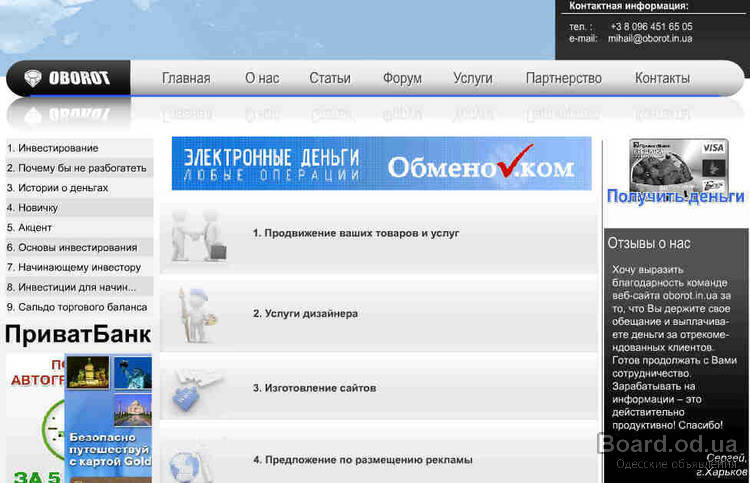Open the Новичку sidebar entry
Screen dimensions: 750x483
79,208
